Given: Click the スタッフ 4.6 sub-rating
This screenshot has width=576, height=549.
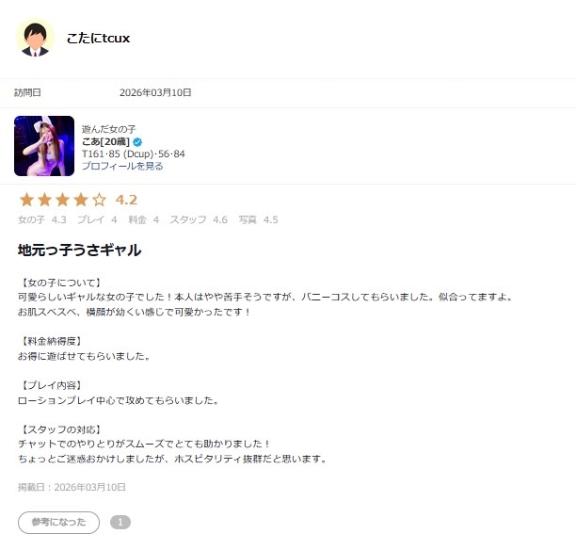Looking at the screenshot, I should click(199, 220).
